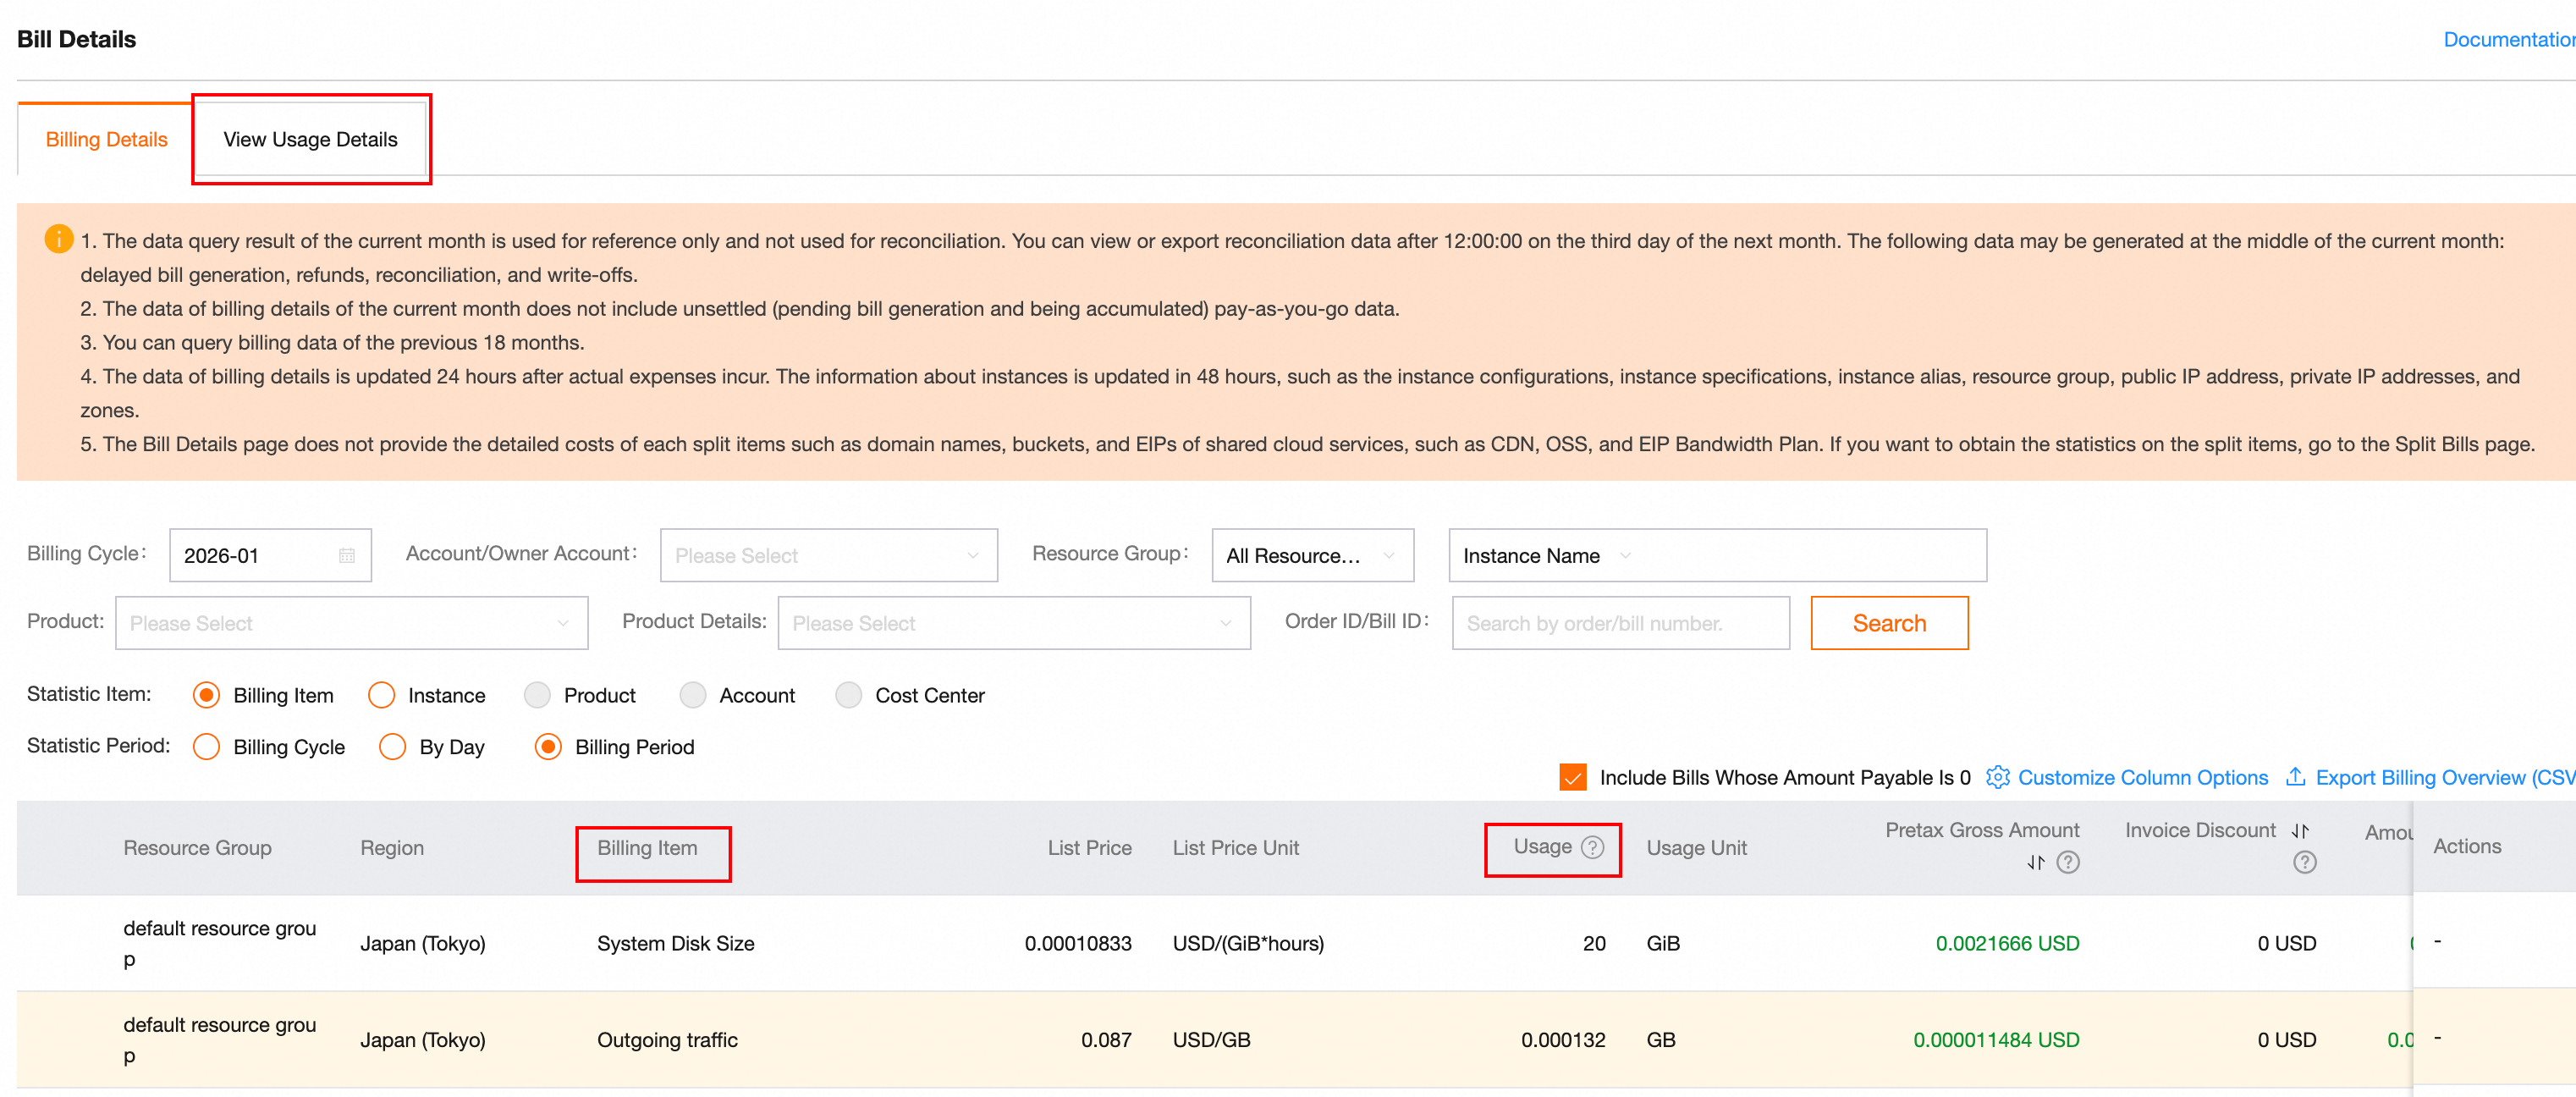The image size is (2576, 1097).
Task: Sort by Invoice Discount arrows
Action: click(2299, 831)
